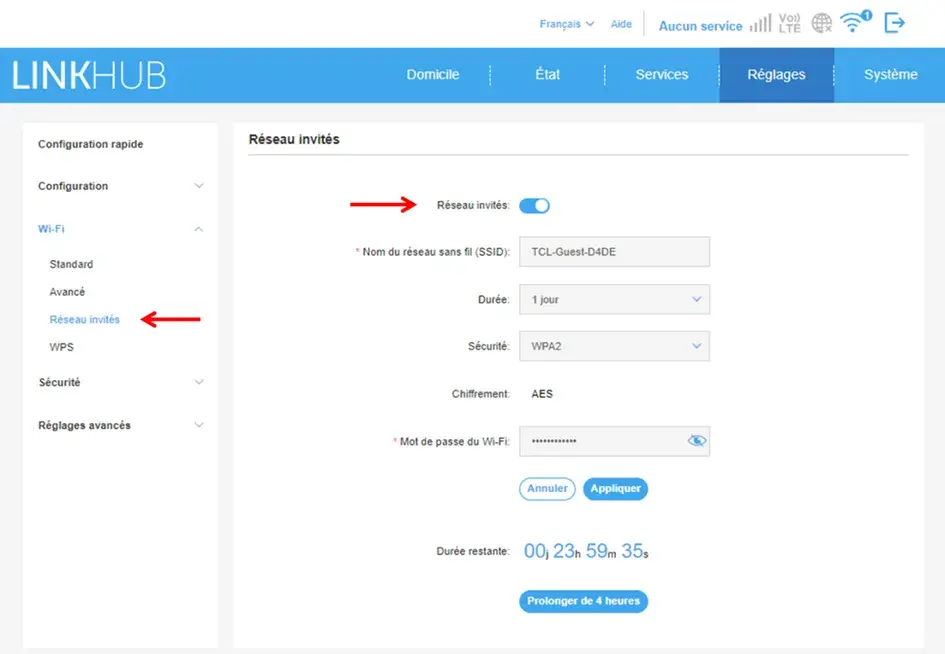
Task: Open the Wi-Fi connected devices icon
Action: 855,22
